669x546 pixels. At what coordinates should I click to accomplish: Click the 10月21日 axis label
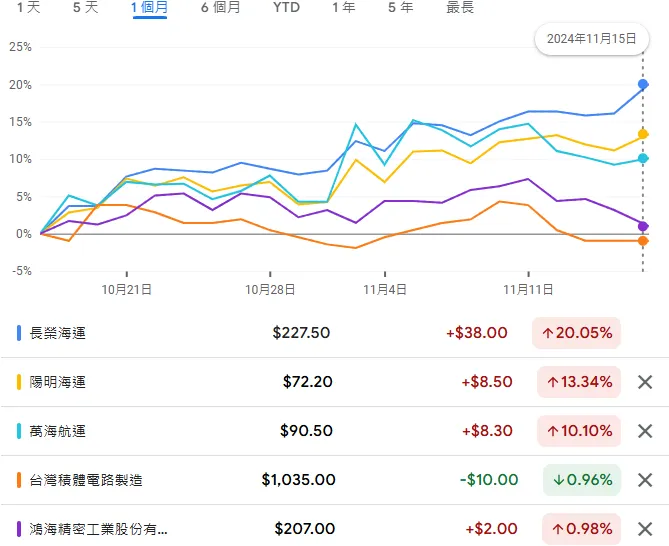pyautogui.click(x=127, y=290)
